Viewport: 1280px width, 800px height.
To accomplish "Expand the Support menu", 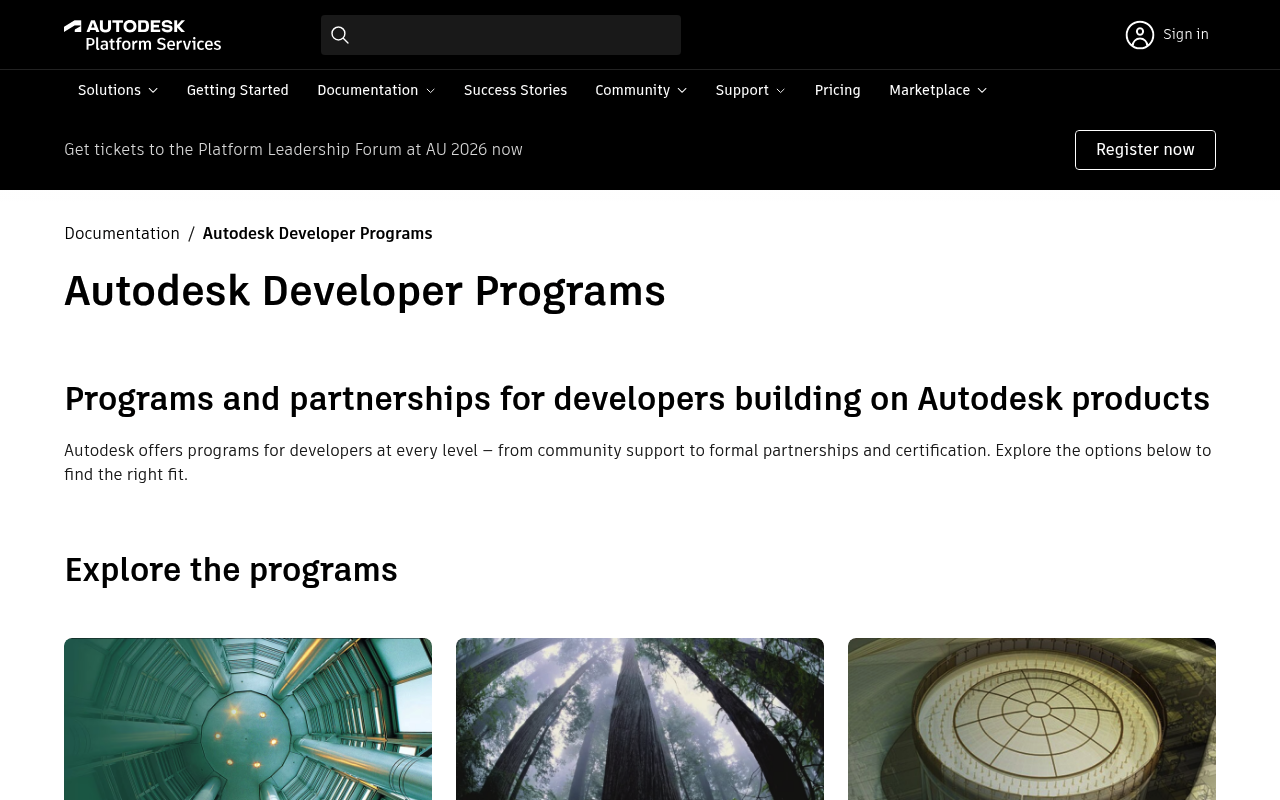I will [751, 90].
